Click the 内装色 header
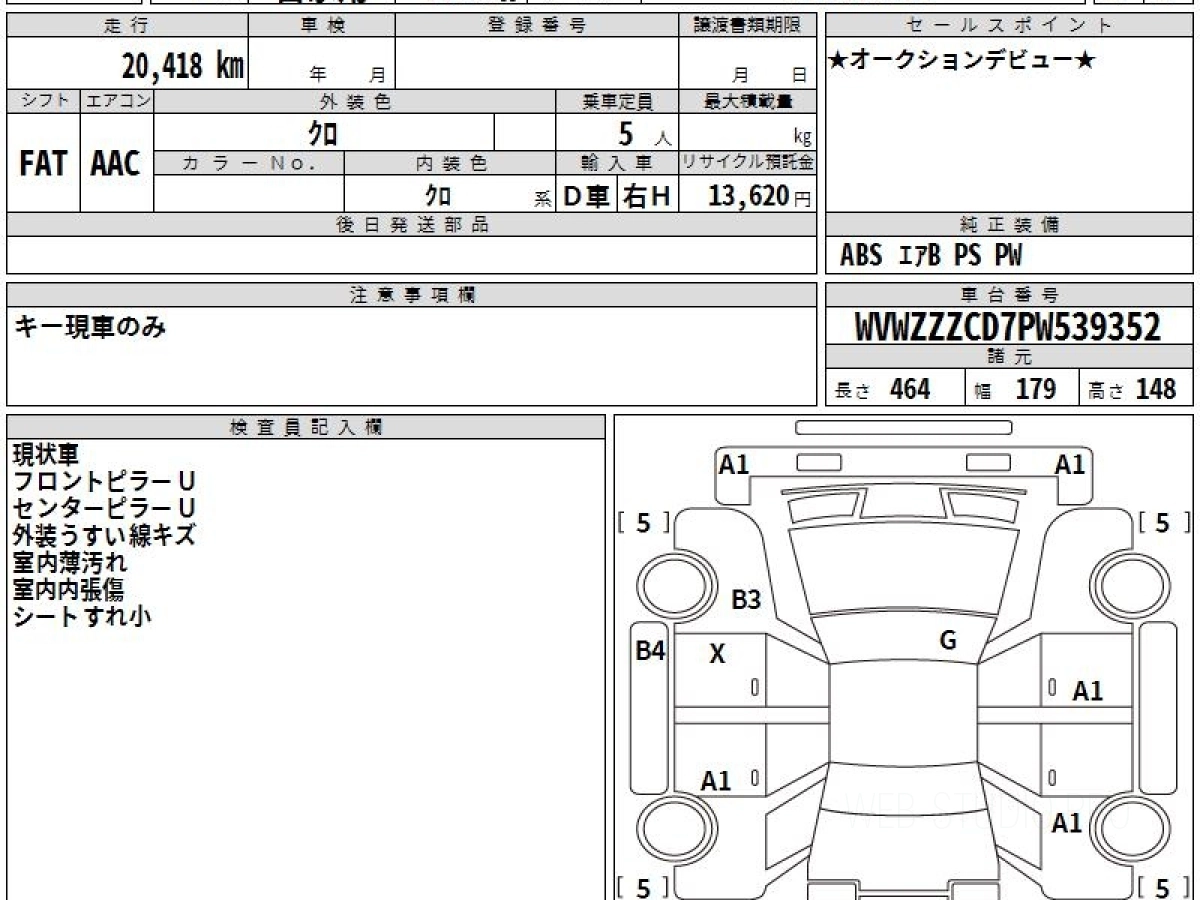The image size is (1200, 900). [450, 162]
